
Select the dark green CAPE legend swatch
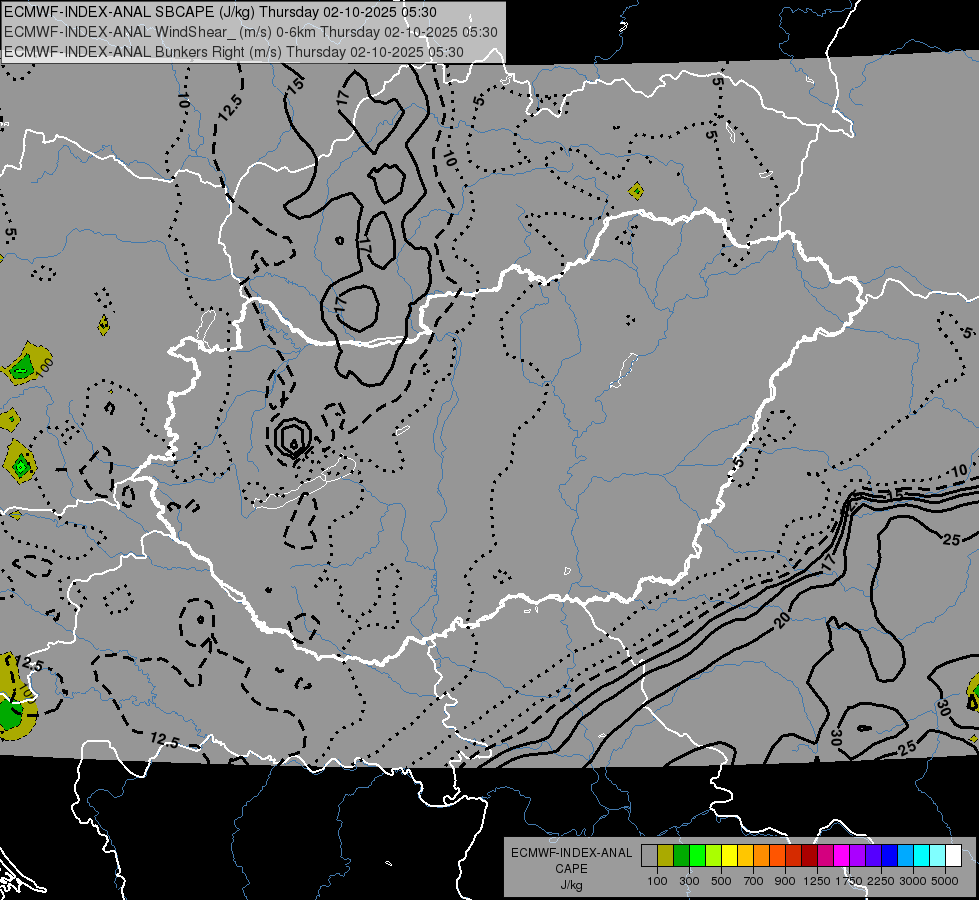682,855
